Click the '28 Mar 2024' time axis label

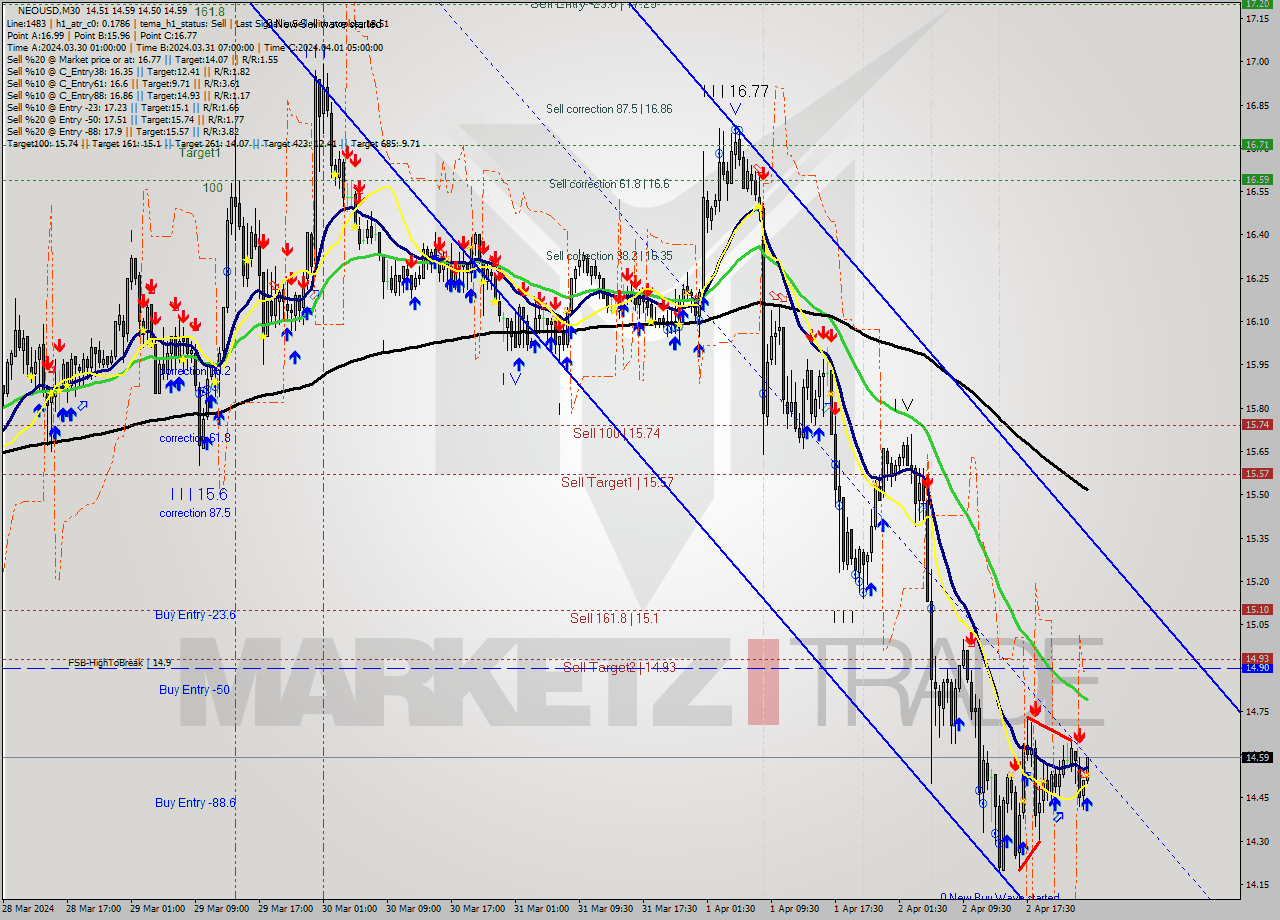coord(29,909)
